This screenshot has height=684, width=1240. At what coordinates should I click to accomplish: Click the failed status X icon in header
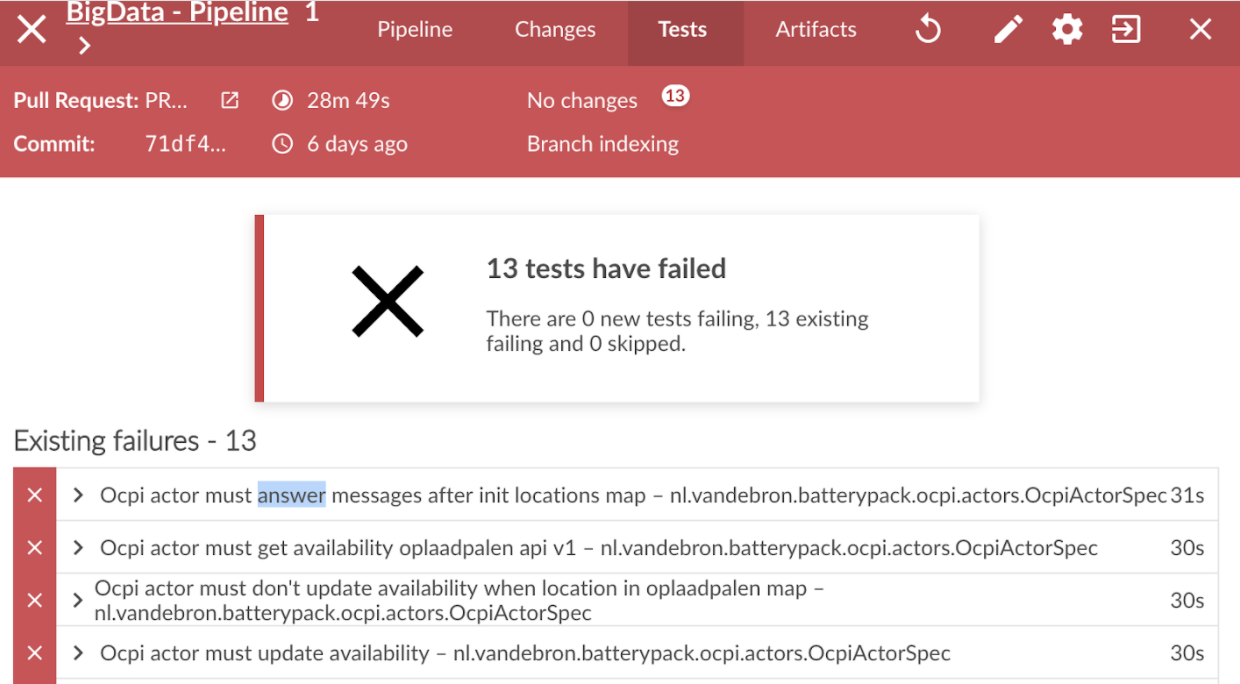(32, 30)
